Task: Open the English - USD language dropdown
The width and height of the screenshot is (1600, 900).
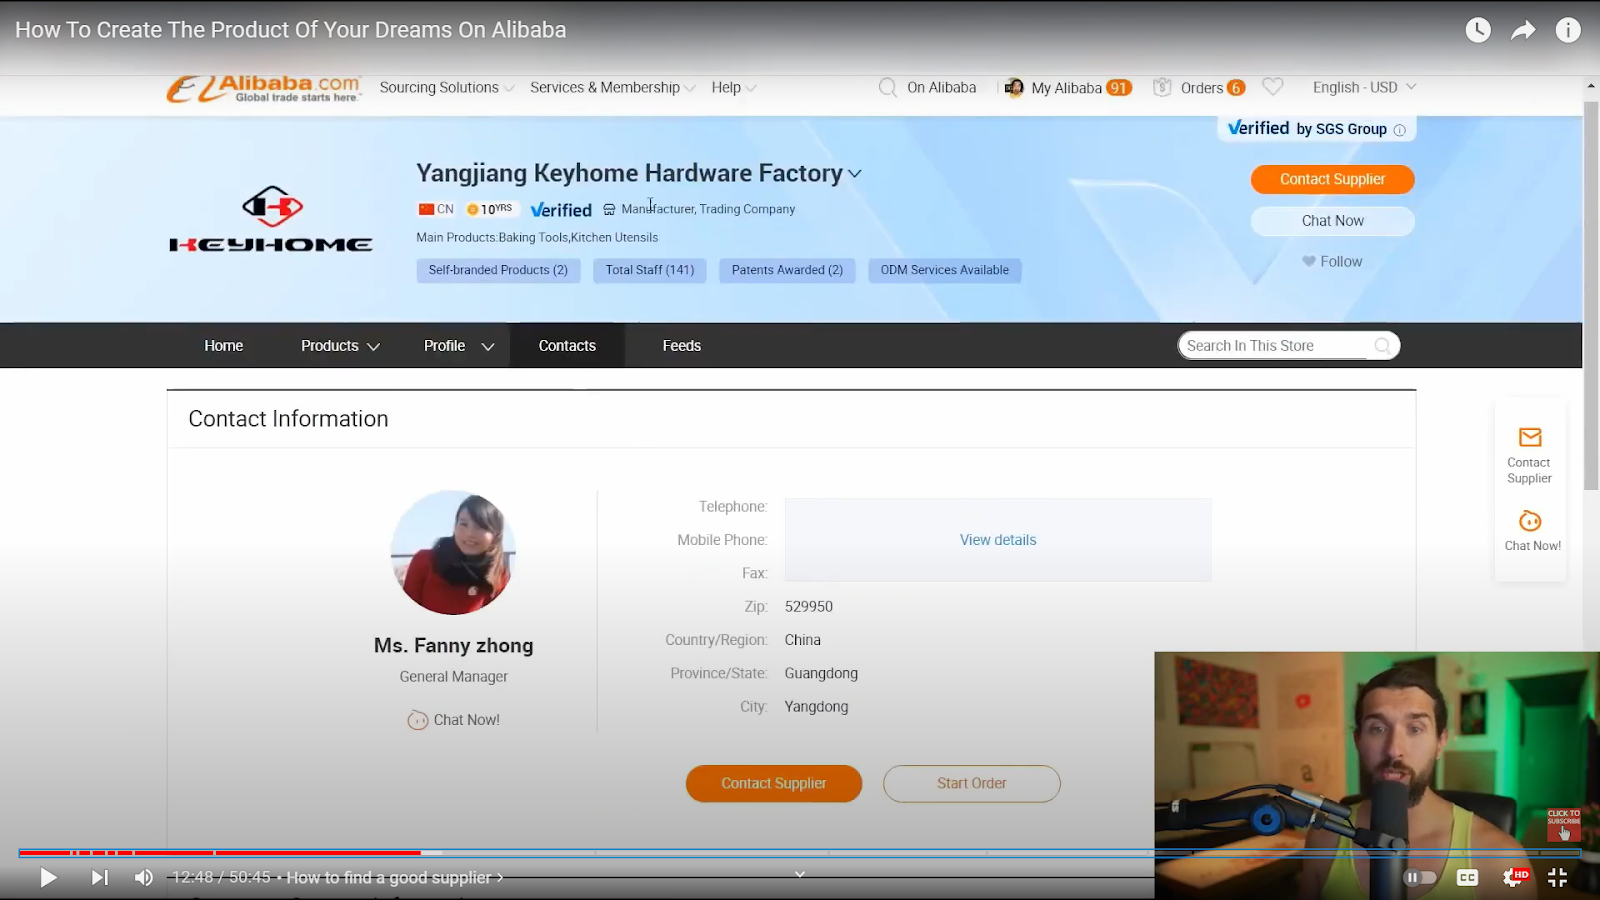Action: click(1364, 88)
